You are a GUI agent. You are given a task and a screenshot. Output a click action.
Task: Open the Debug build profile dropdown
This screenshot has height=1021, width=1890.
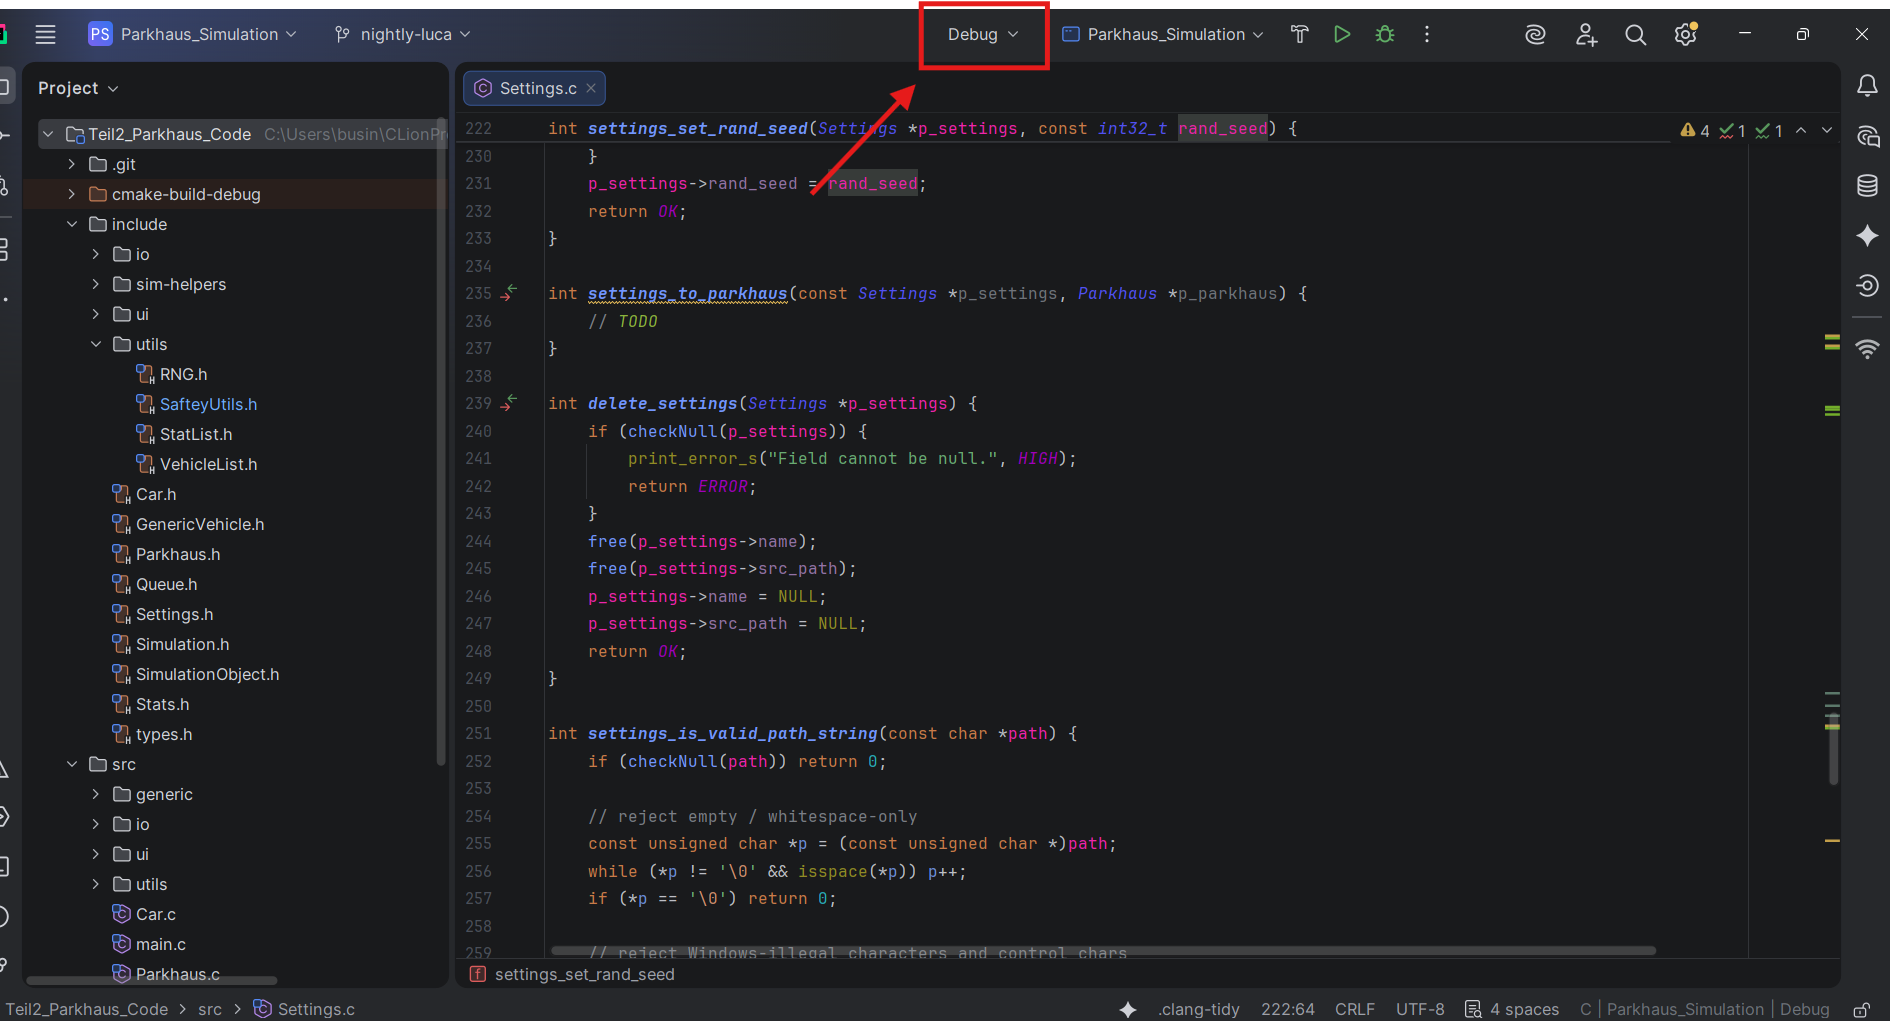(x=983, y=34)
